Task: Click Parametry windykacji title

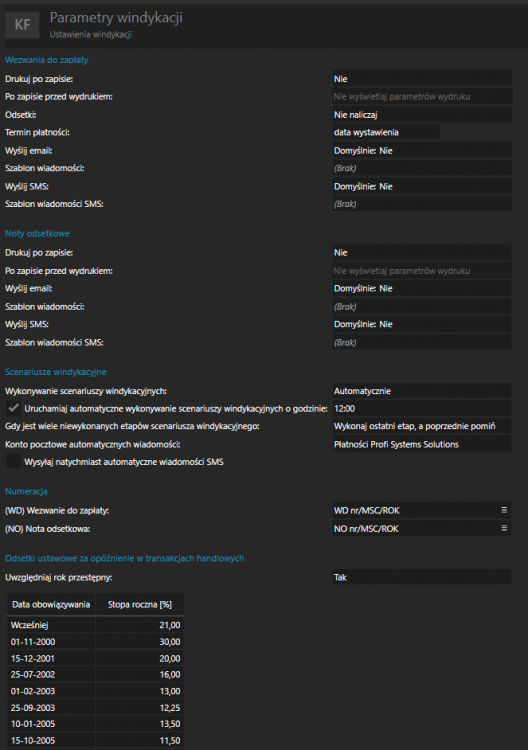Action: (x=116, y=18)
